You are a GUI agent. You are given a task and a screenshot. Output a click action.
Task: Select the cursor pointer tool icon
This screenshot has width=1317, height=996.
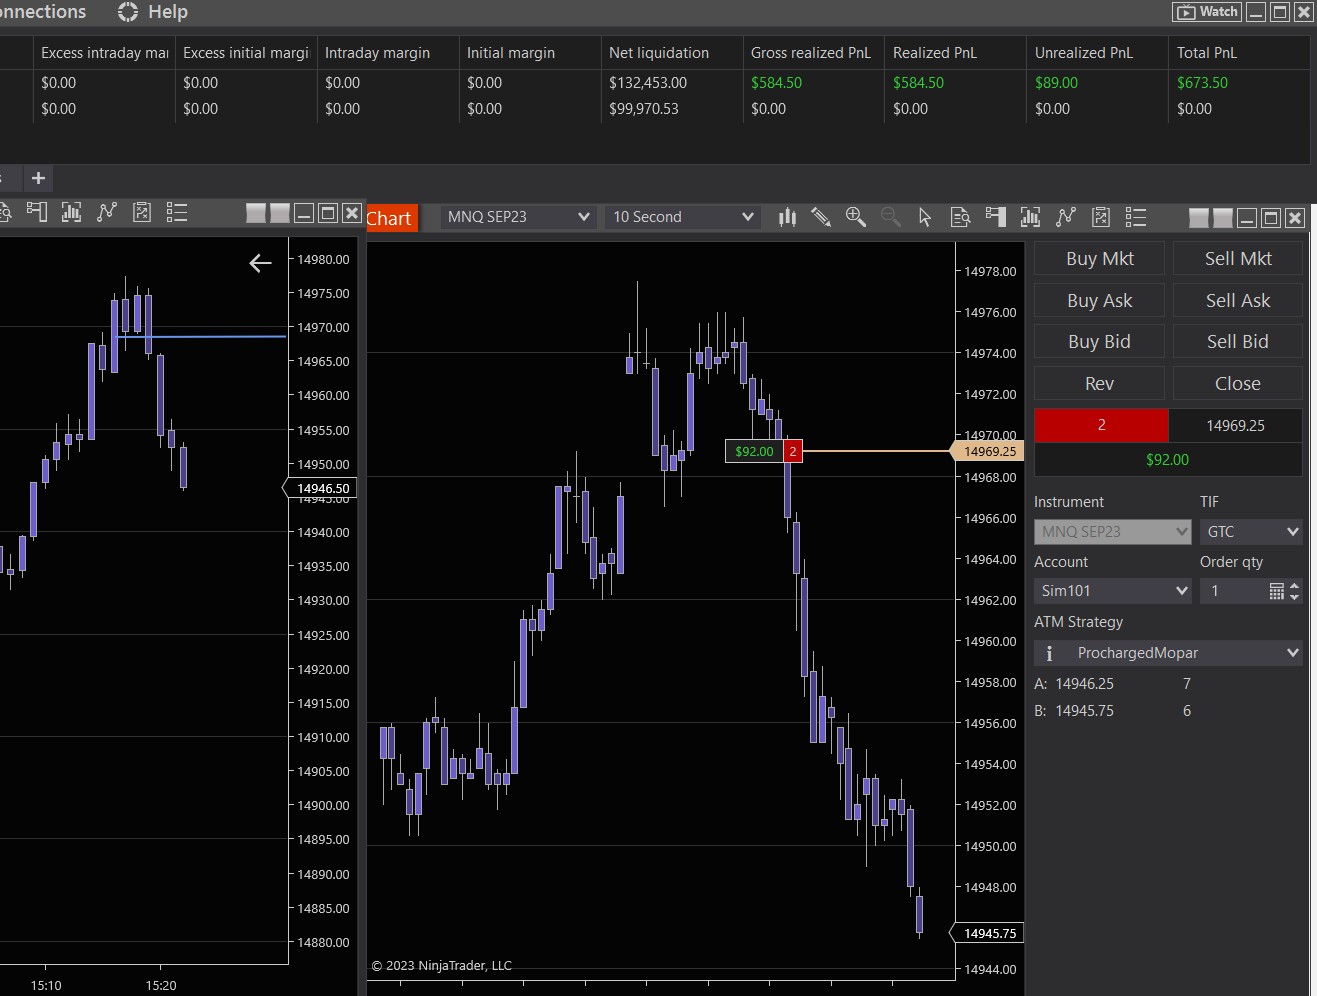[925, 217]
